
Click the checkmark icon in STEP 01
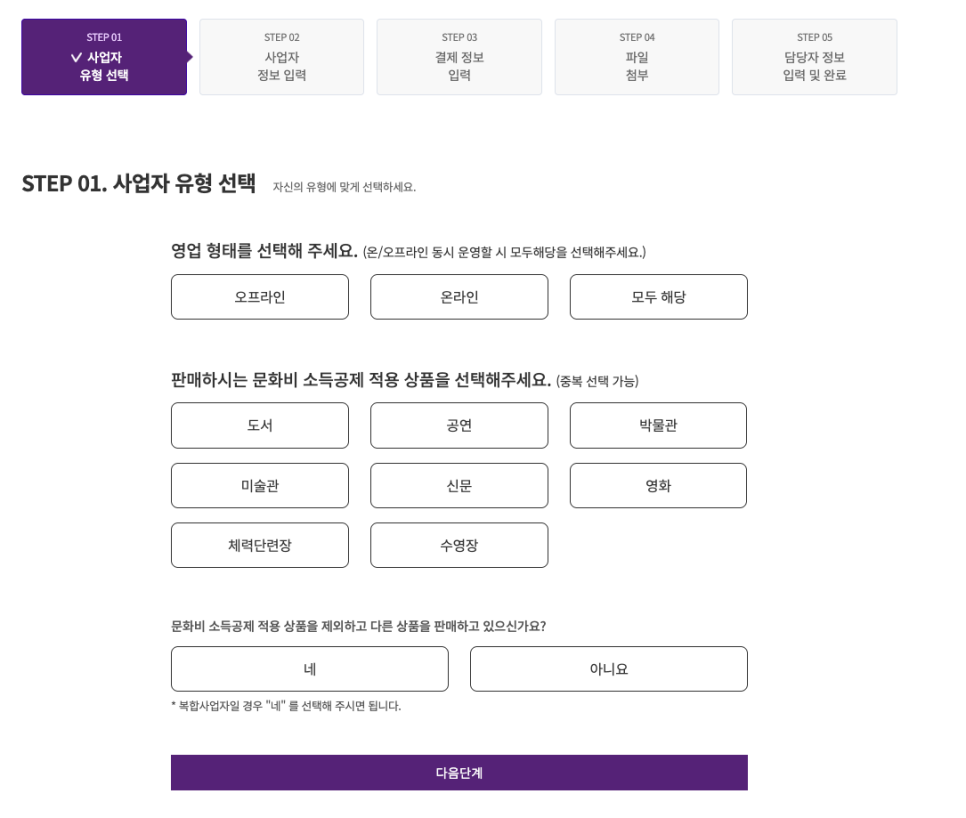pyautogui.click(x=76, y=58)
